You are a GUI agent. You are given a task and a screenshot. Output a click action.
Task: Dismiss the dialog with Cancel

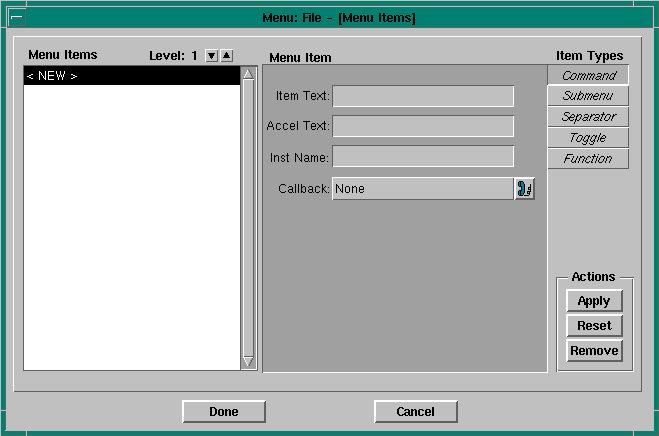tap(415, 411)
